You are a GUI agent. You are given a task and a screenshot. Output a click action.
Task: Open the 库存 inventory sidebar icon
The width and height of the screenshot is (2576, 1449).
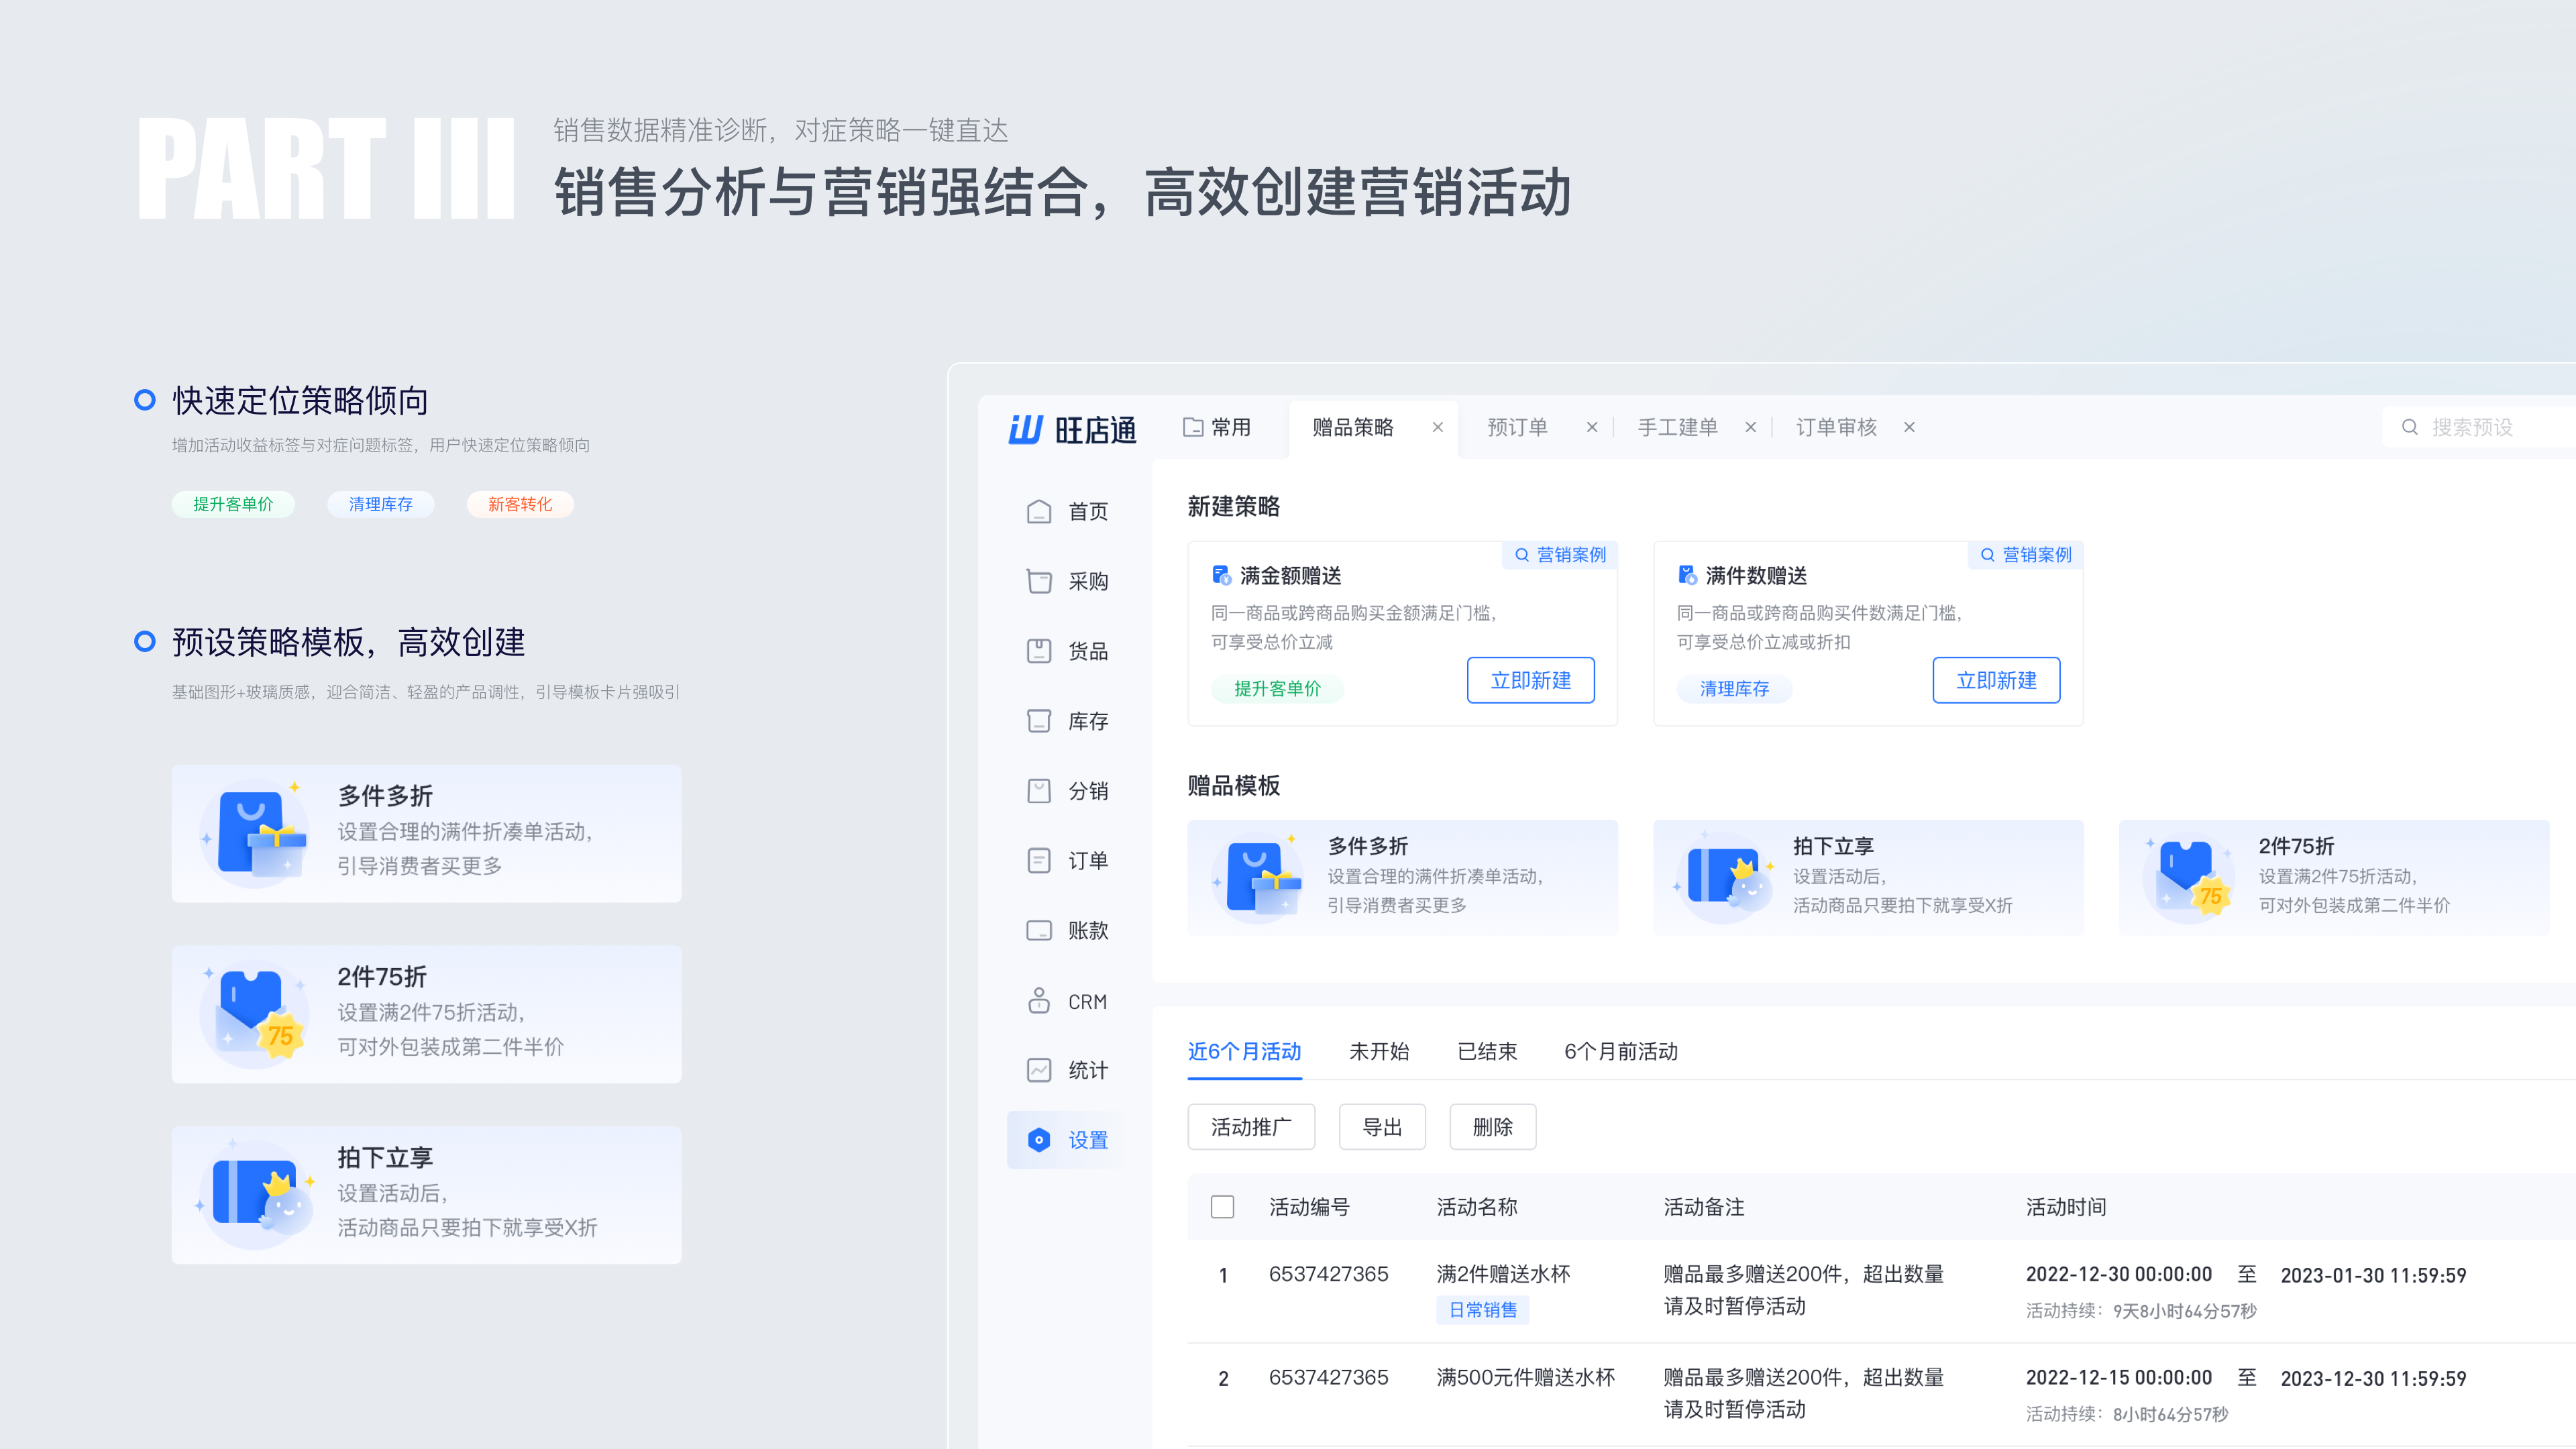pyautogui.click(x=1039, y=721)
